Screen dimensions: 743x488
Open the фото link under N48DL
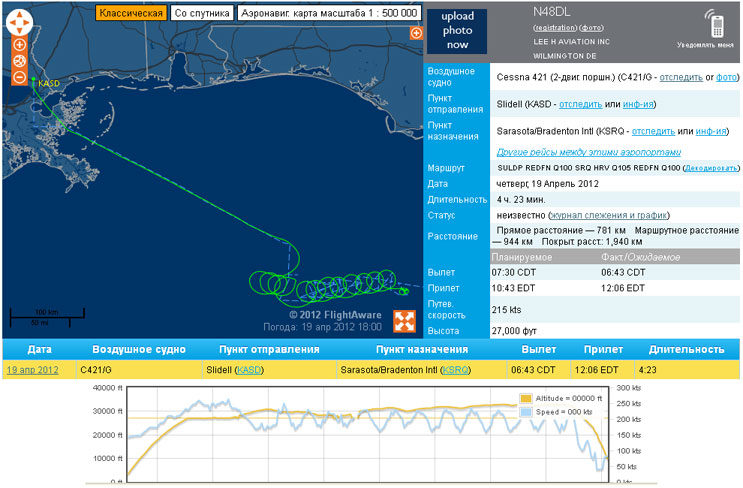[x=591, y=28]
